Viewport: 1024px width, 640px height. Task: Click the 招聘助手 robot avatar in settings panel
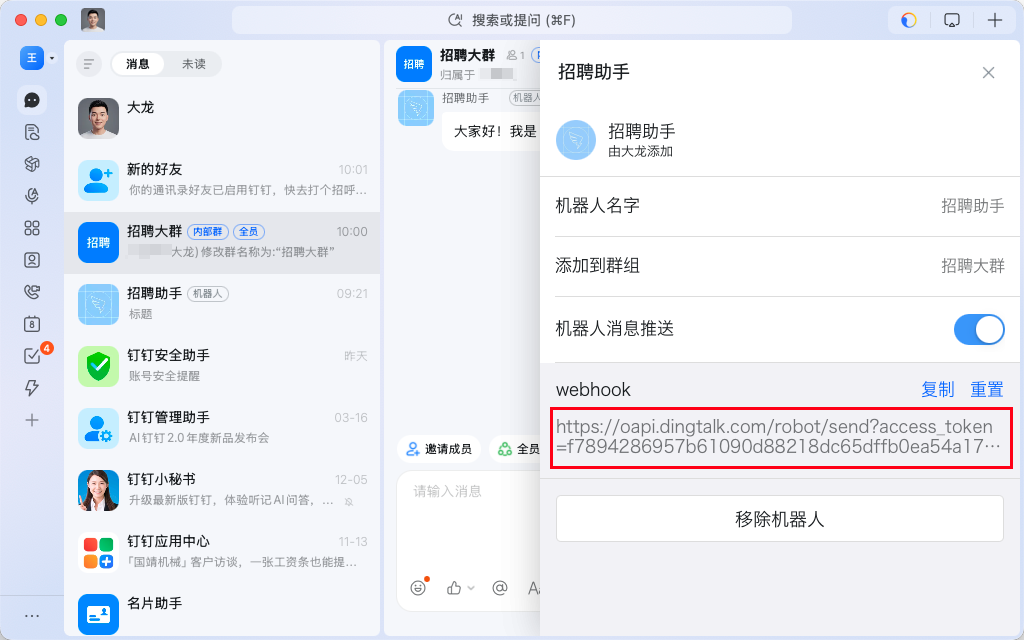point(576,140)
